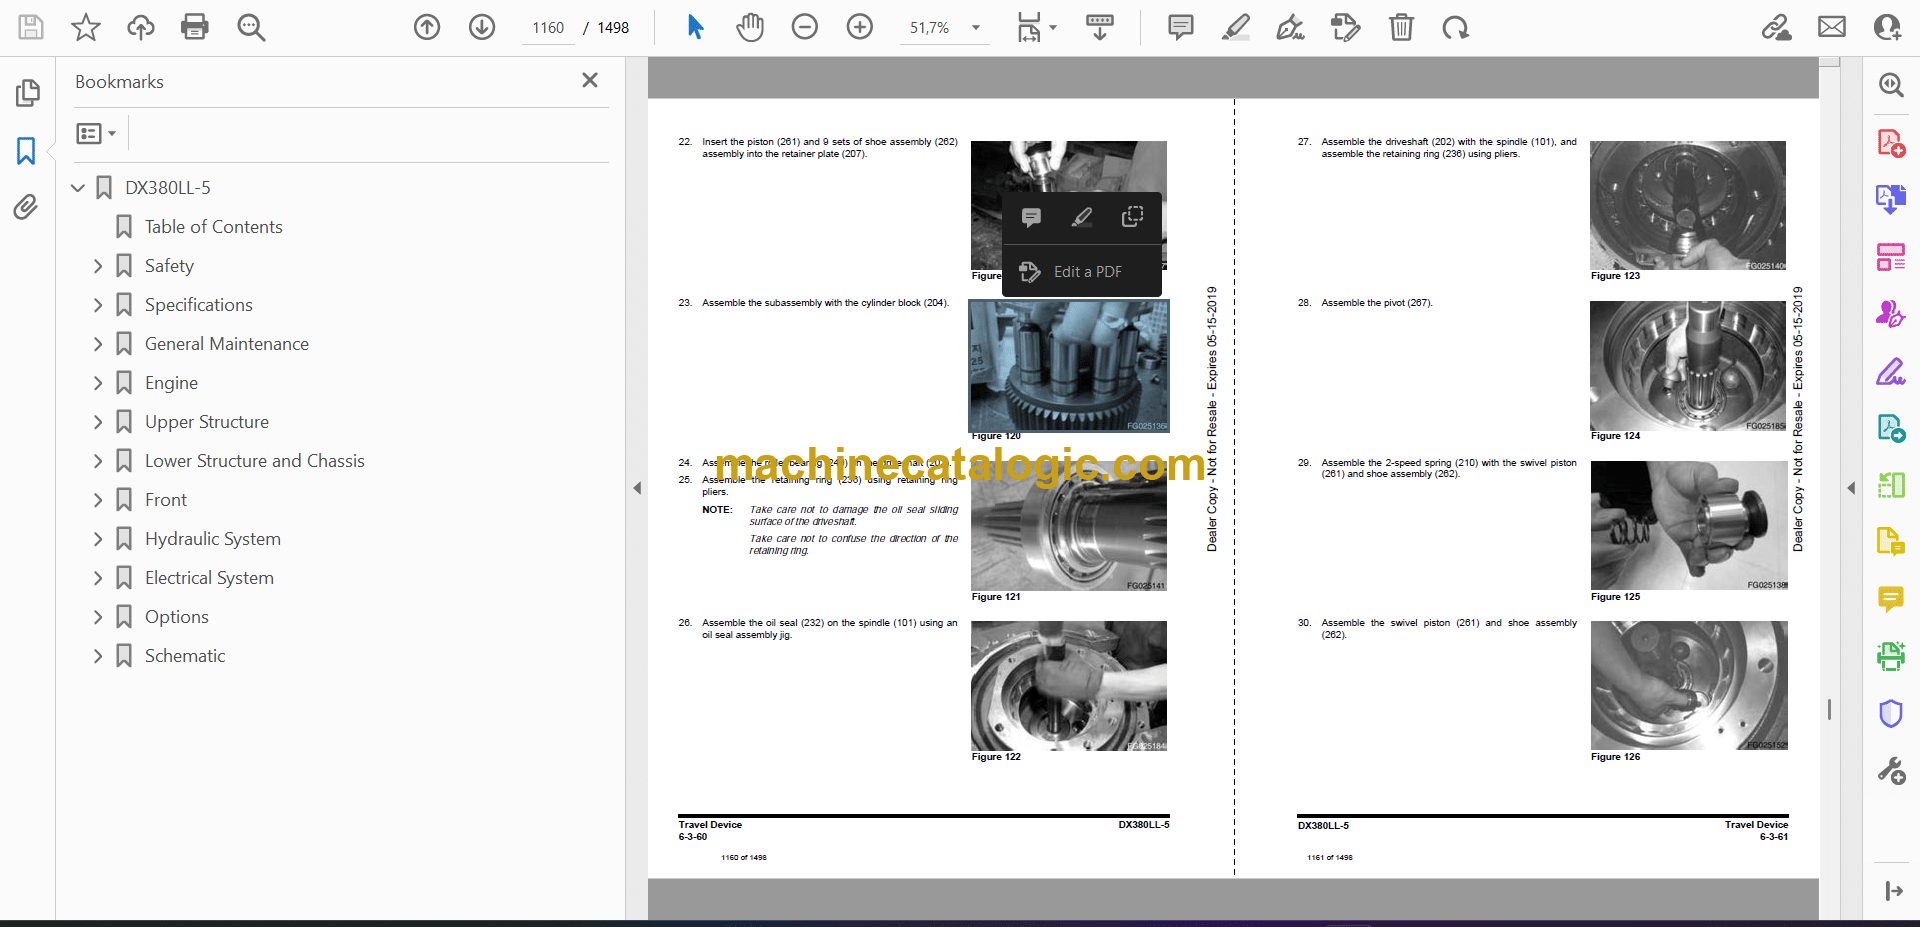Collapse the DX380LL-5 root bookmark

(x=78, y=188)
